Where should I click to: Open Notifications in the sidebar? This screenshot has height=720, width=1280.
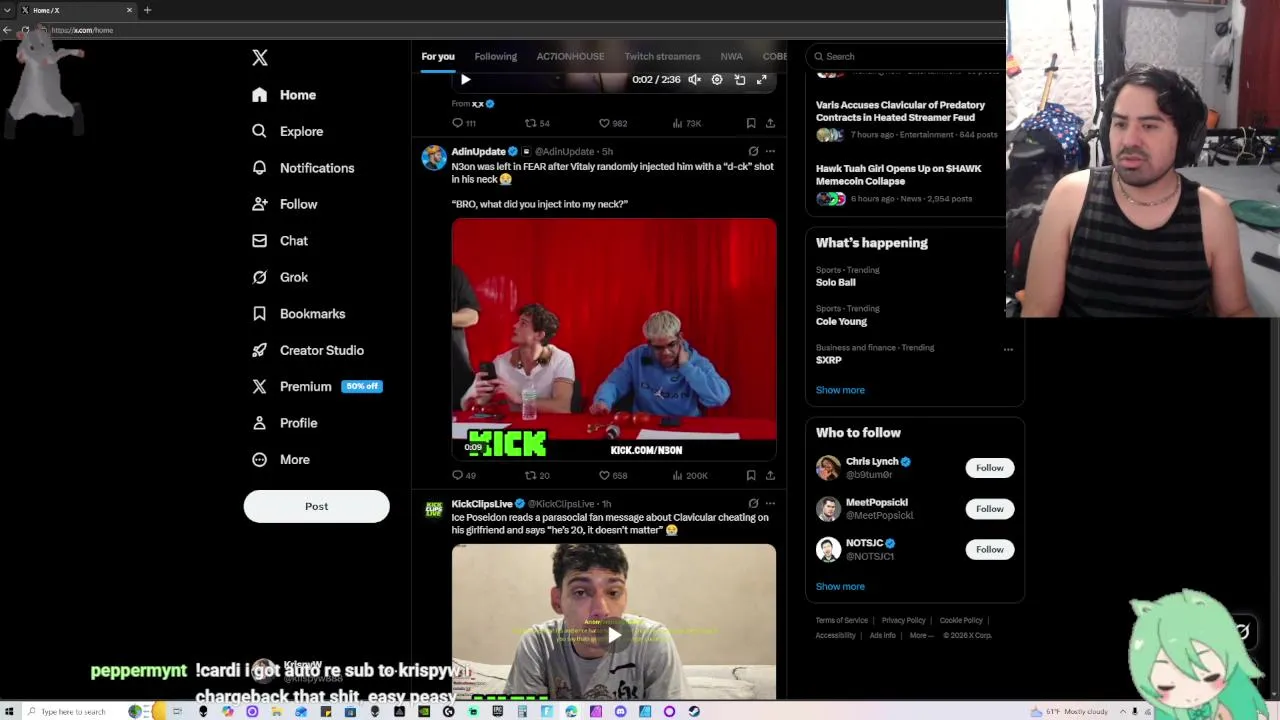(x=303, y=168)
